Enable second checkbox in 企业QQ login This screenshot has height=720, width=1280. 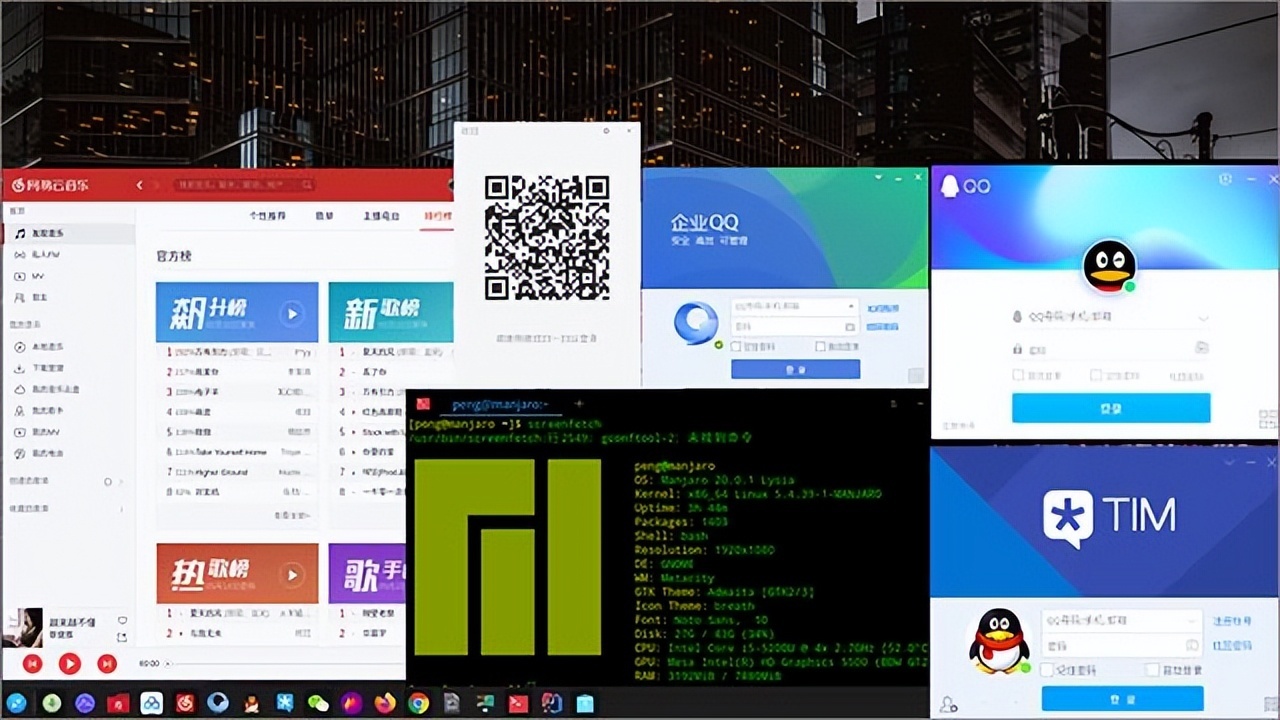pyautogui.click(x=821, y=347)
